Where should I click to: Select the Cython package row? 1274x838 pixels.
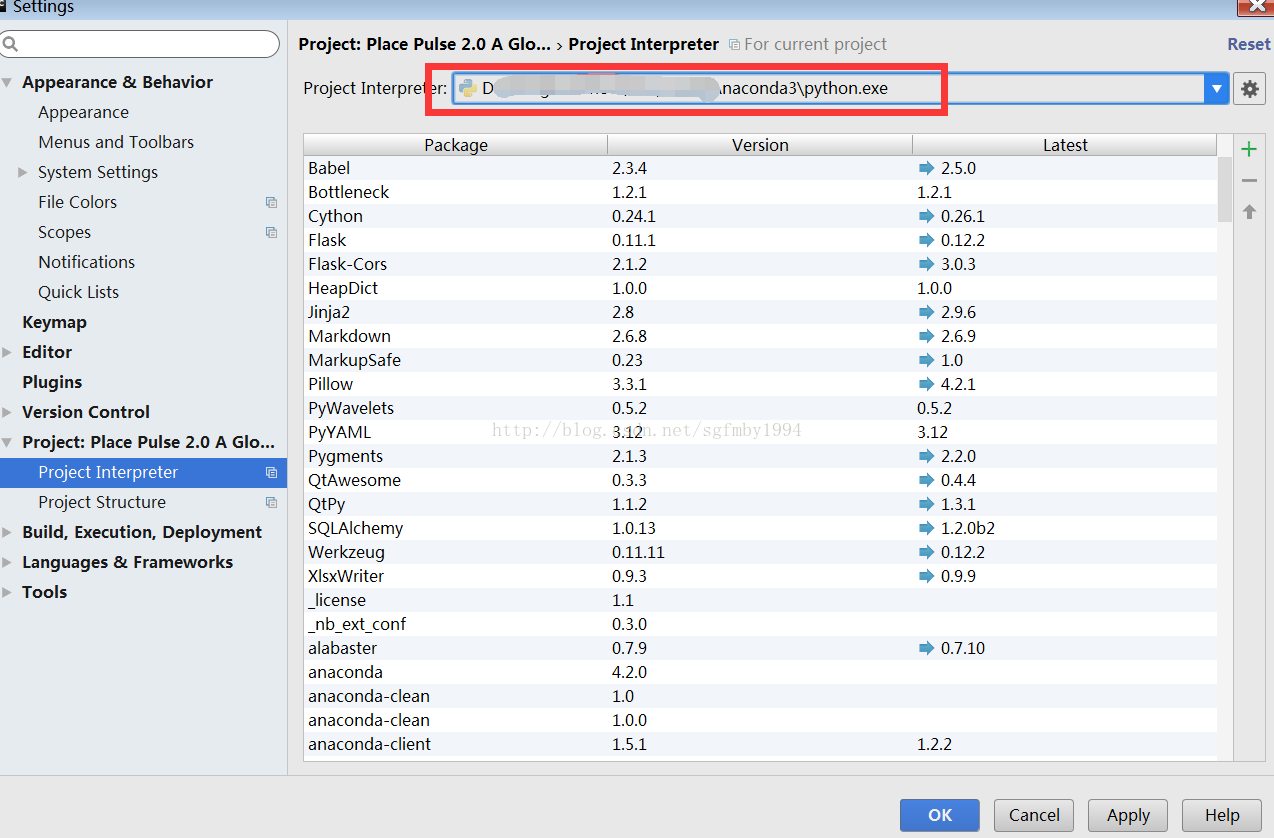coord(760,216)
